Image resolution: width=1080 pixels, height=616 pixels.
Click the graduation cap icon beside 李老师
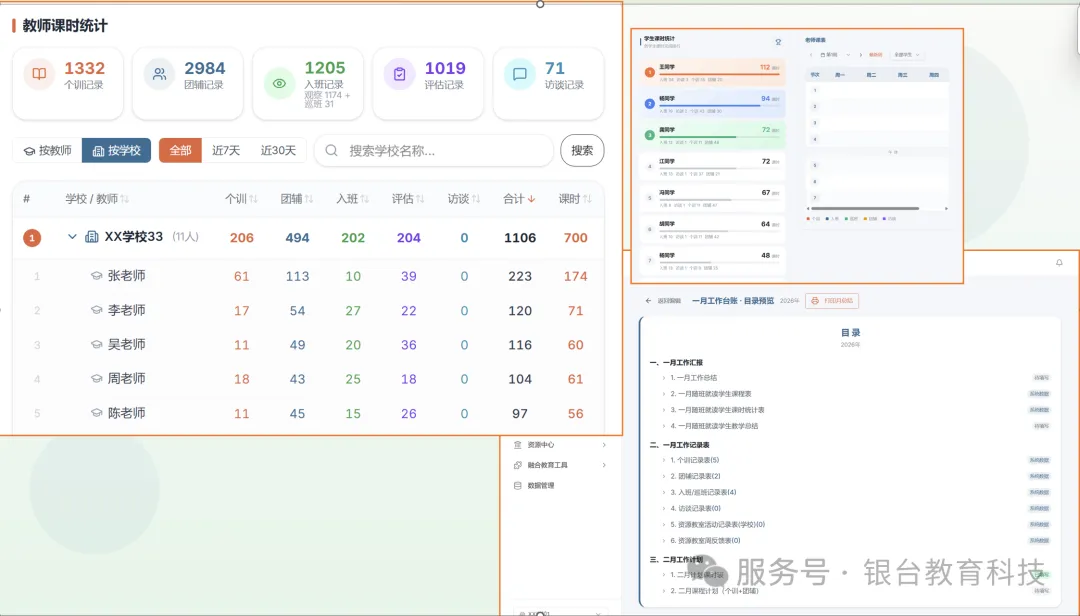coord(96,310)
